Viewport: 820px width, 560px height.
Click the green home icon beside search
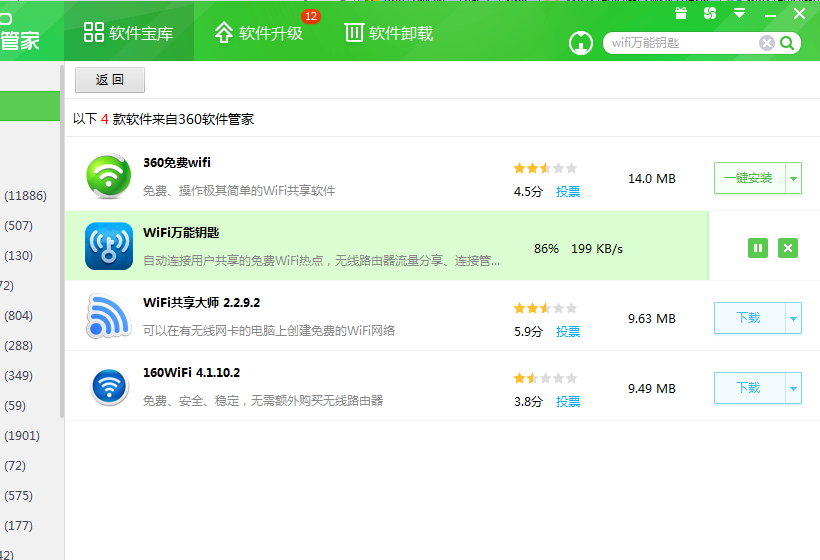coord(580,43)
